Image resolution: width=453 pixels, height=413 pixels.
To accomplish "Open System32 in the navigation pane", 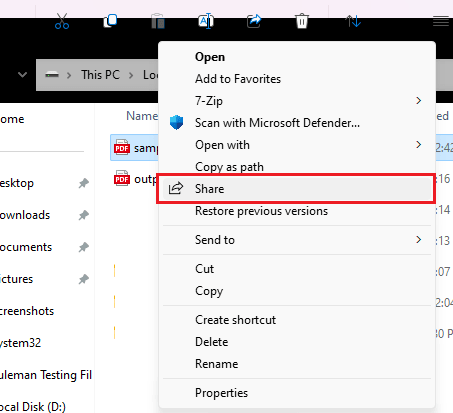I will (20, 343).
